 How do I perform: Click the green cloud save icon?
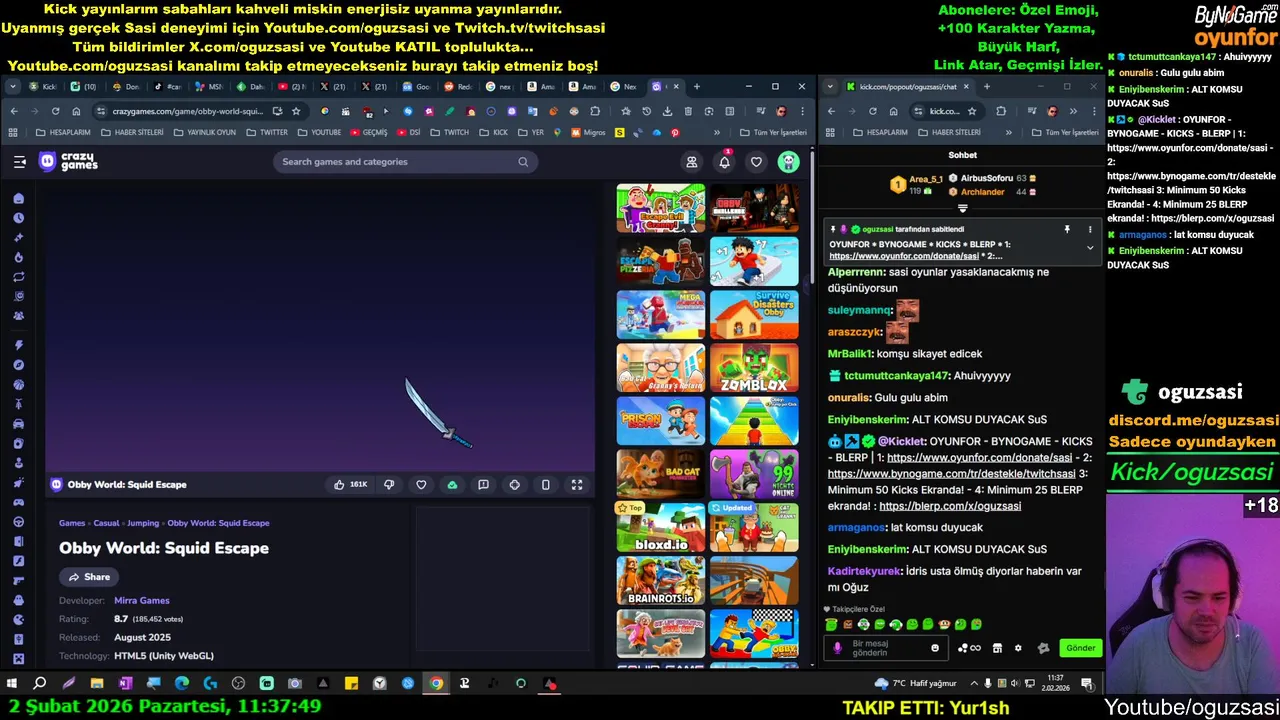tap(452, 485)
